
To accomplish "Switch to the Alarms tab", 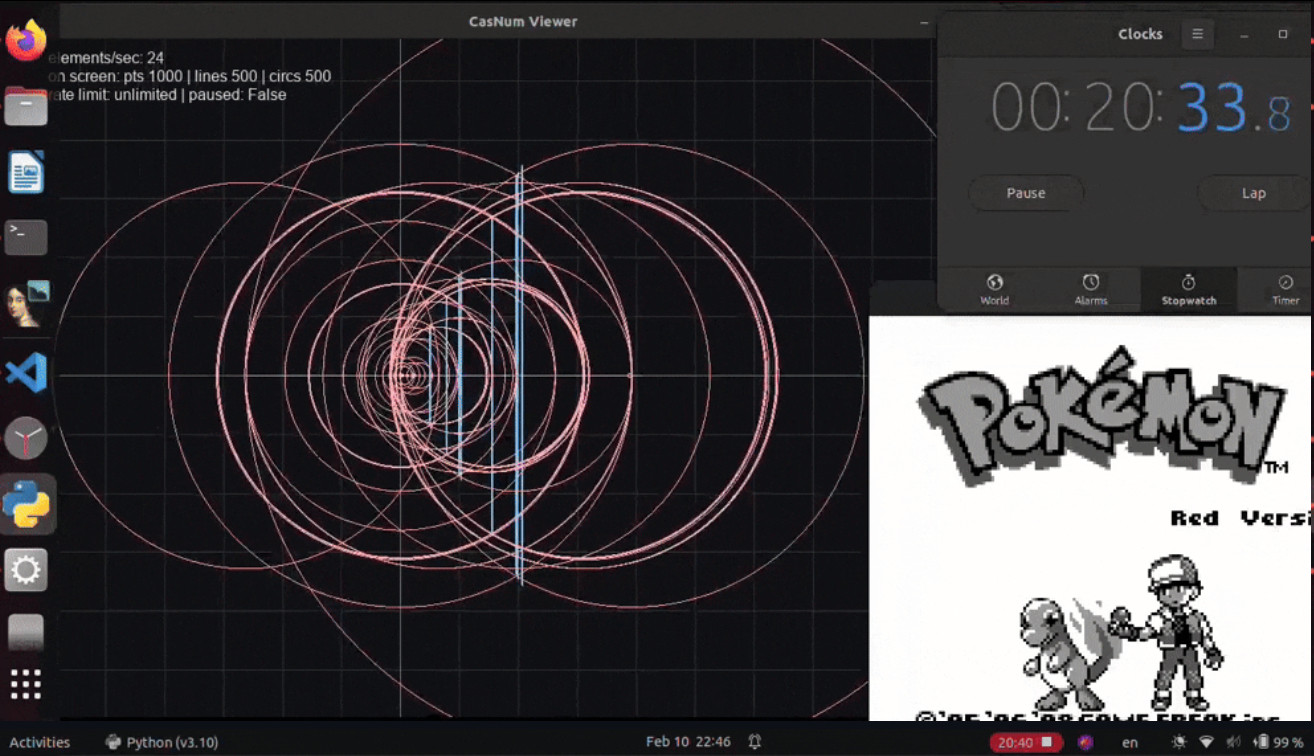I will tap(1090, 290).
